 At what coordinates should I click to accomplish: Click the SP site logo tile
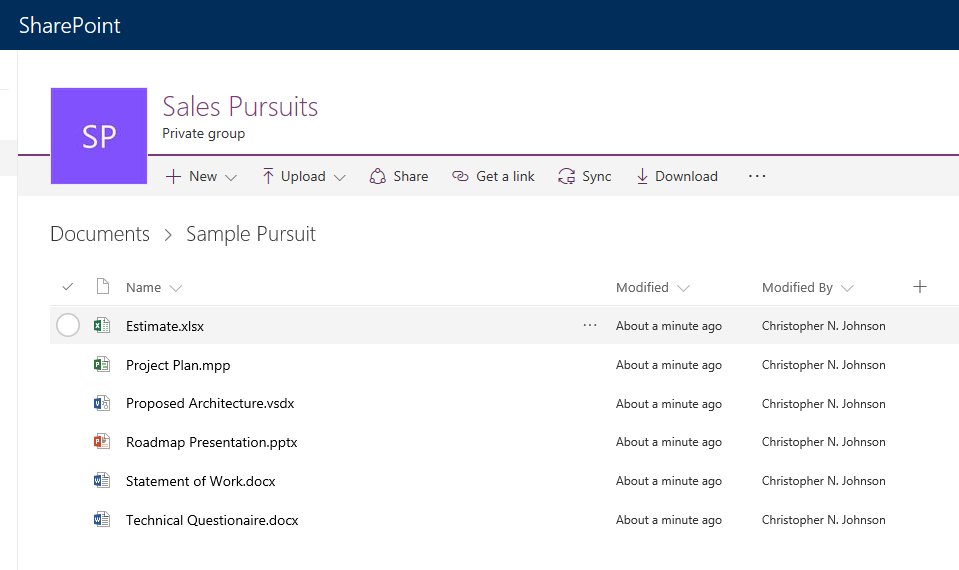click(x=98, y=136)
